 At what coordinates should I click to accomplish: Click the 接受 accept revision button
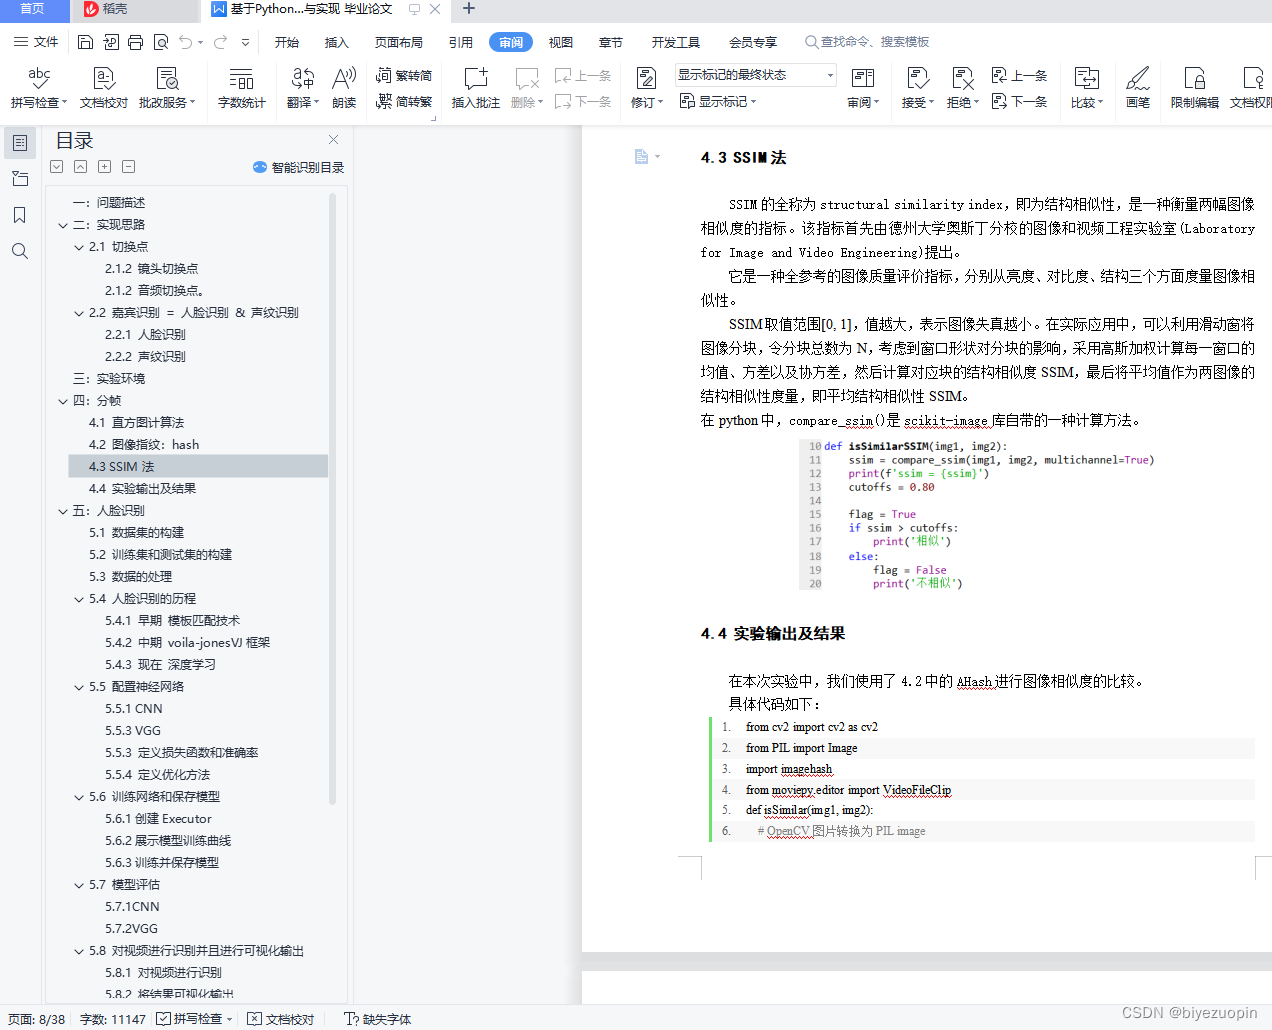click(x=915, y=88)
